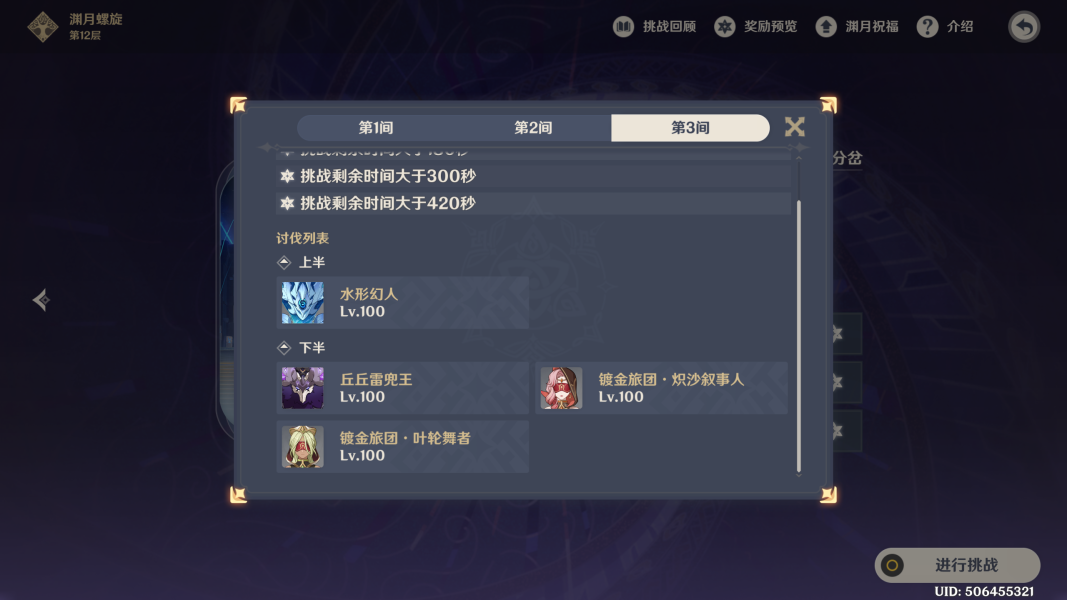Select the 第3间 tab
The image size is (1067, 600).
690,128
